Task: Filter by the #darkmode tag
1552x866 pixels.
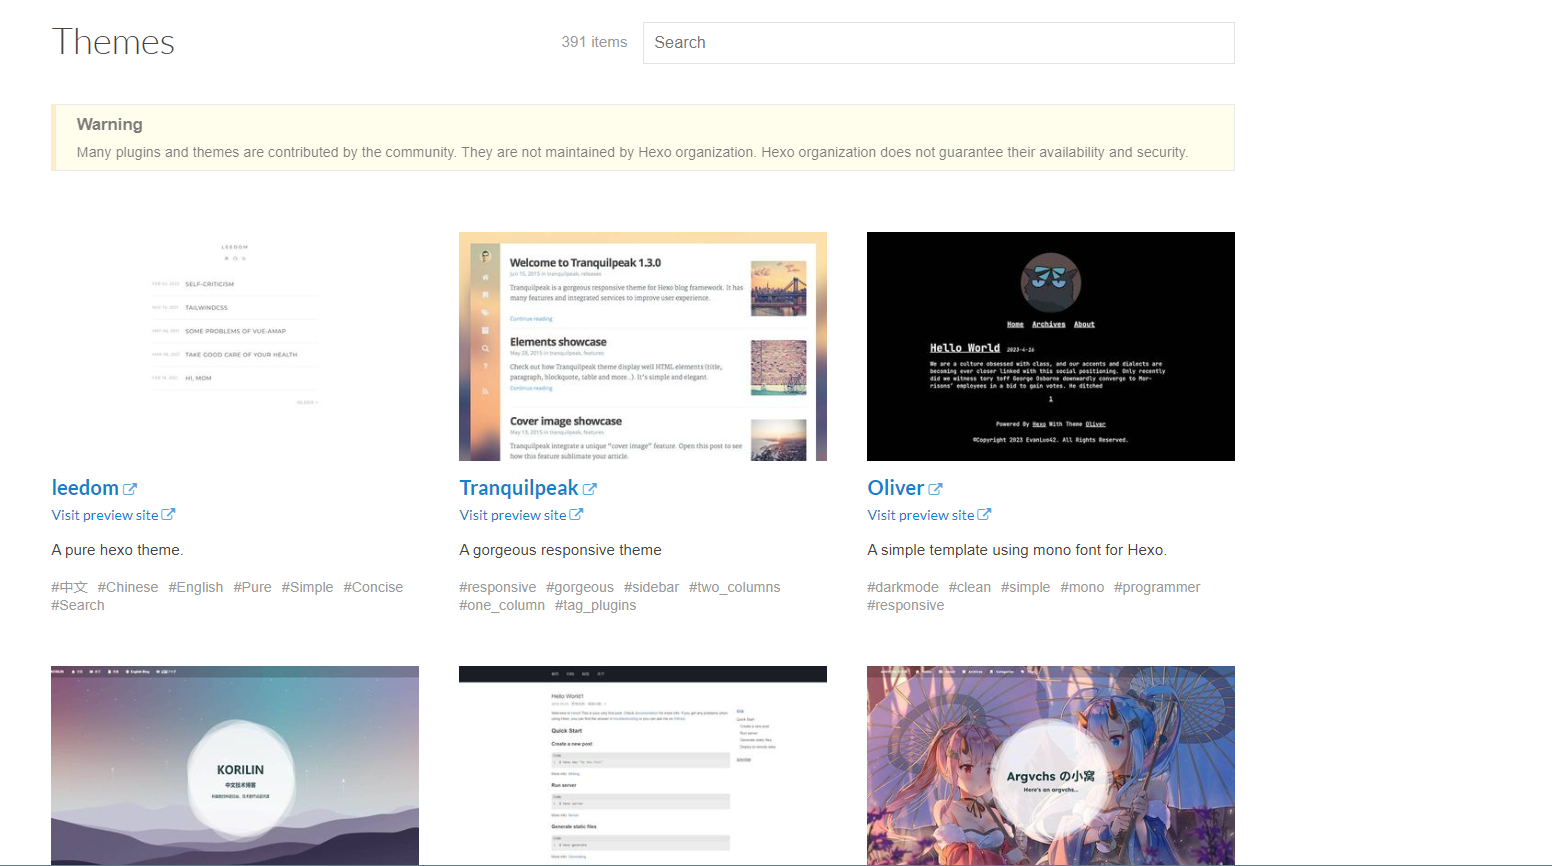Action: pyautogui.click(x=903, y=587)
